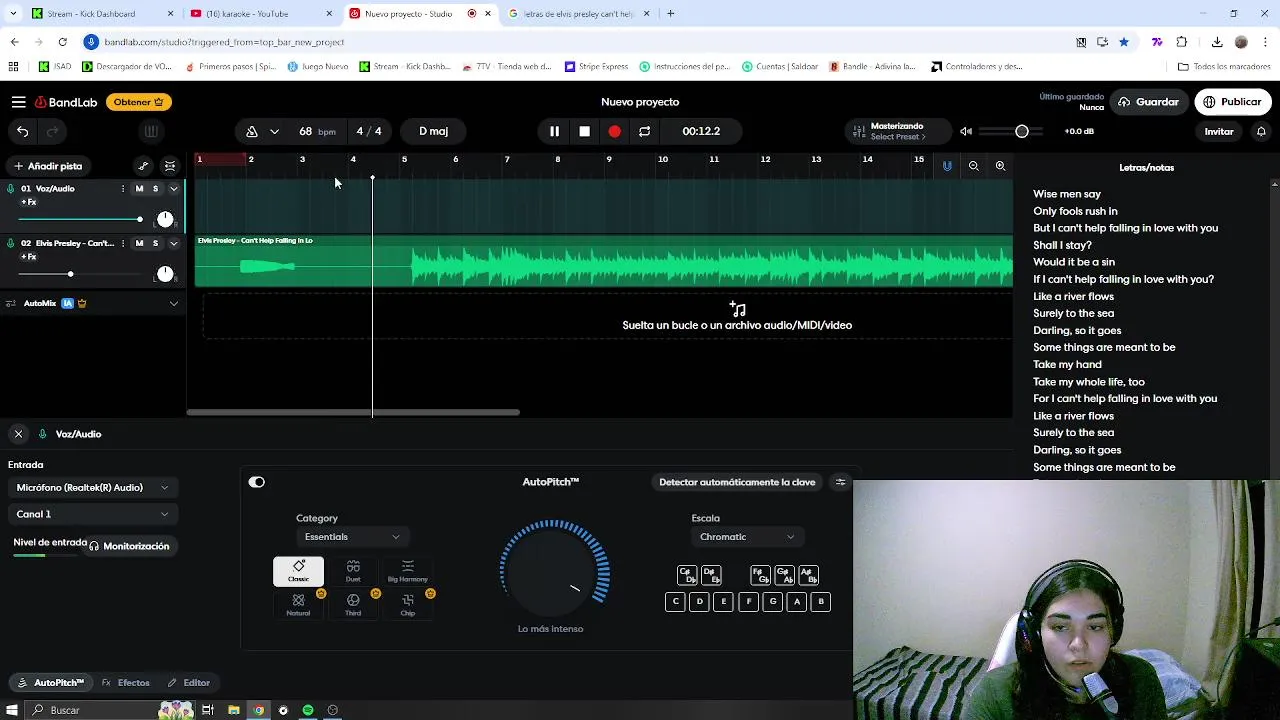
Task: Solo the Voz/Audio track
Action: 155,189
